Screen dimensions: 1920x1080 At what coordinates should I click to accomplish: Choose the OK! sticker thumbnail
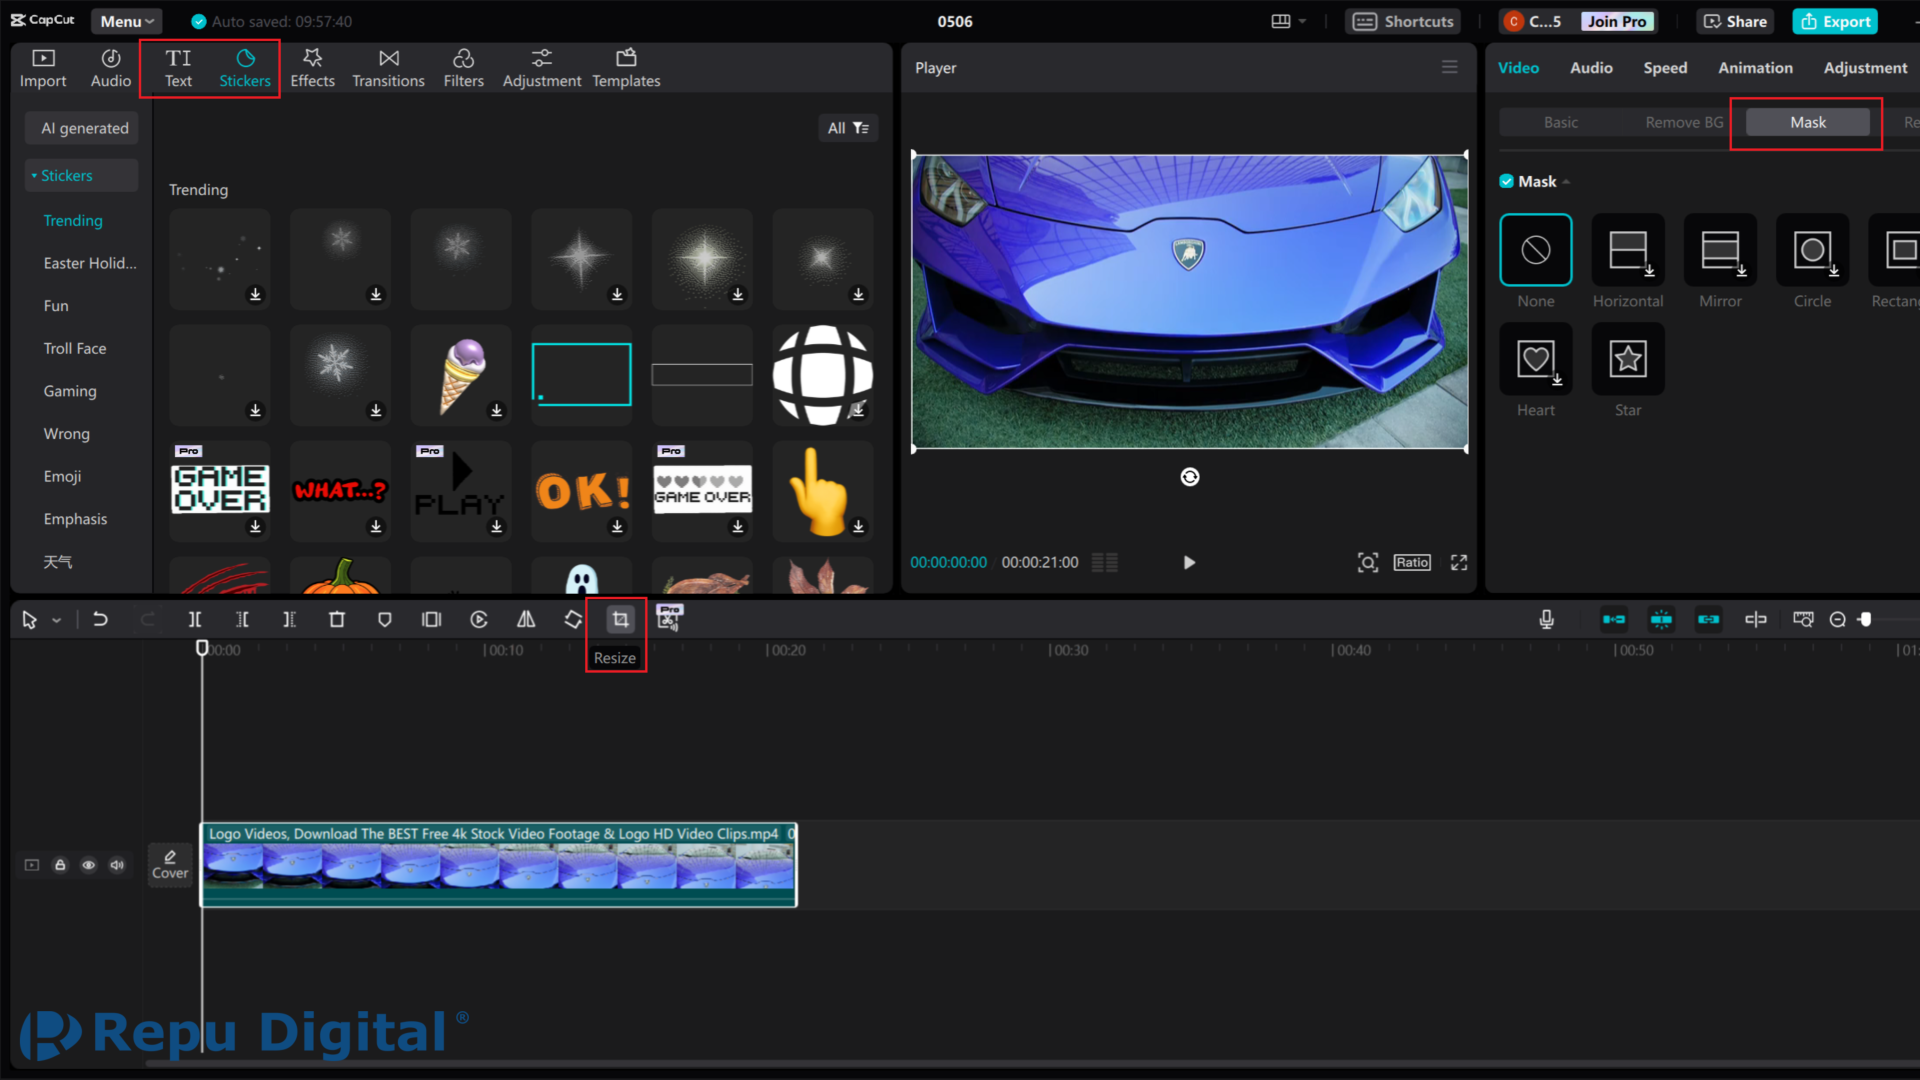point(582,491)
